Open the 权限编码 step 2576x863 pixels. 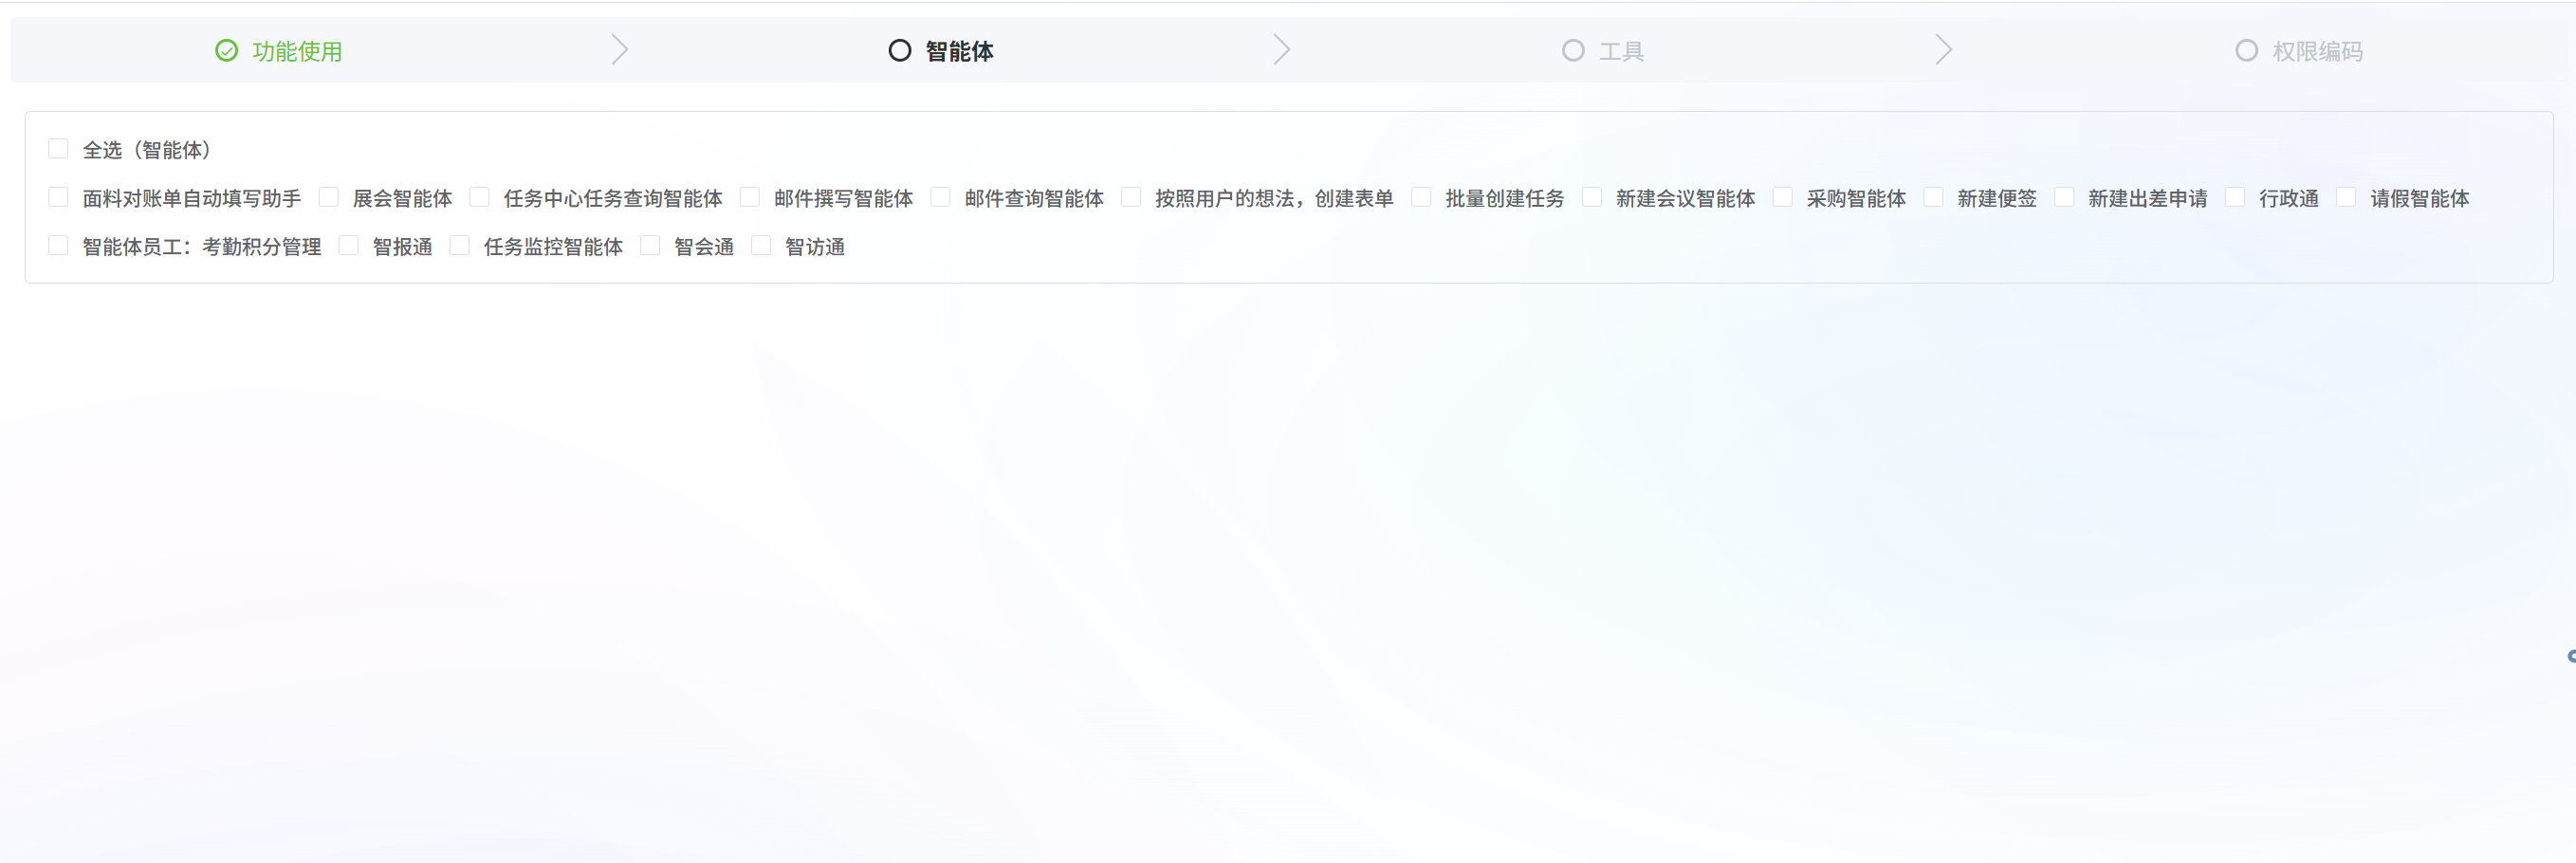(2317, 51)
